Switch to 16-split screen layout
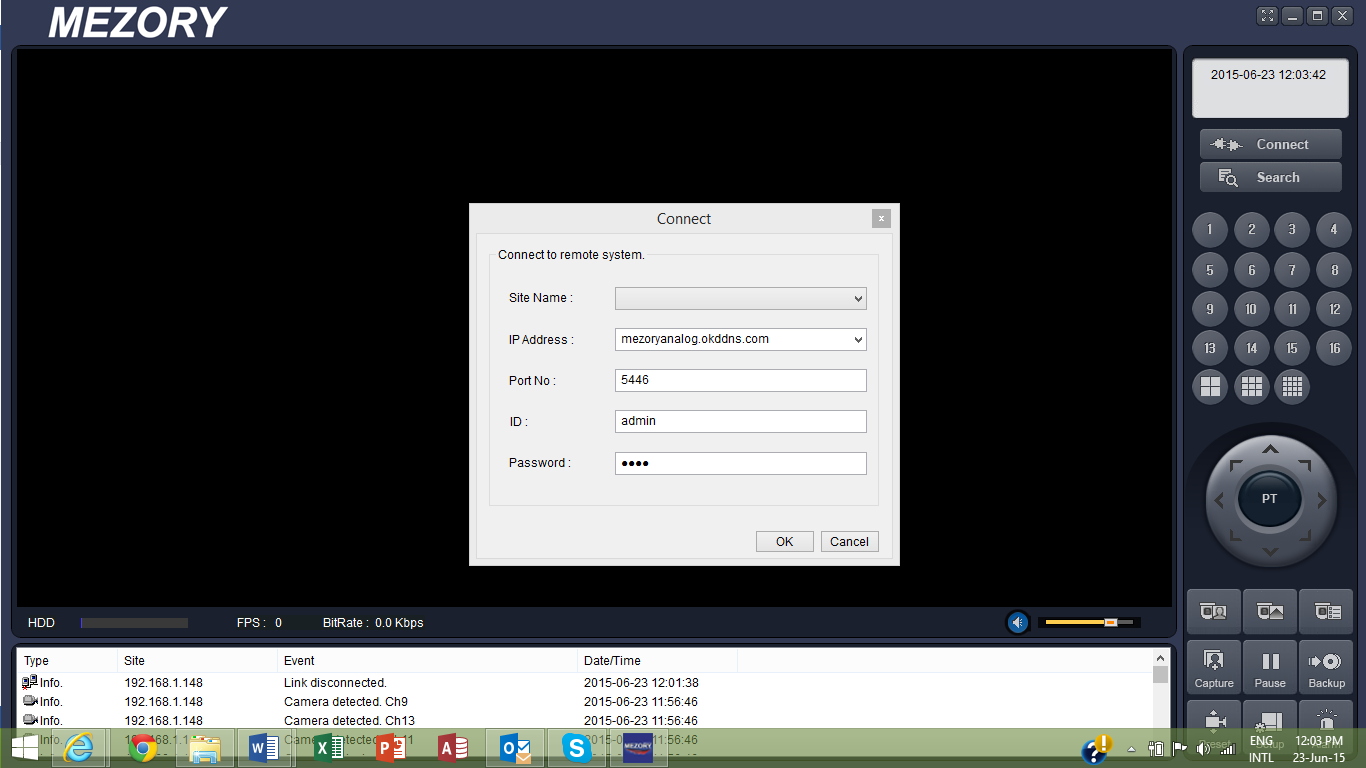This screenshot has width=1366, height=768. click(1292, 387)
